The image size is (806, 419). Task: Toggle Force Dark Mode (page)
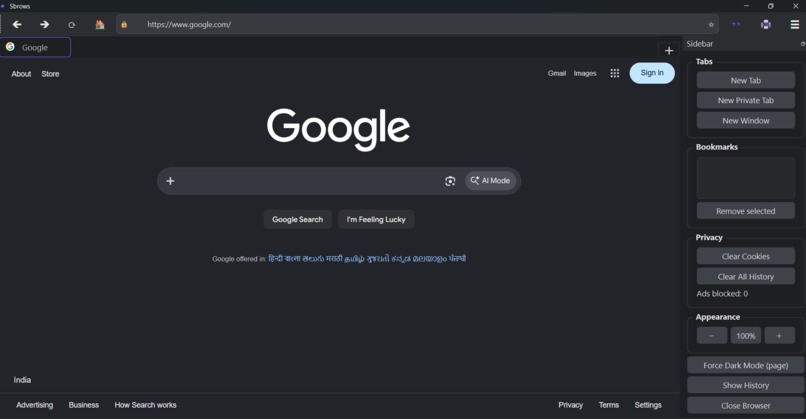coord(745,366)
